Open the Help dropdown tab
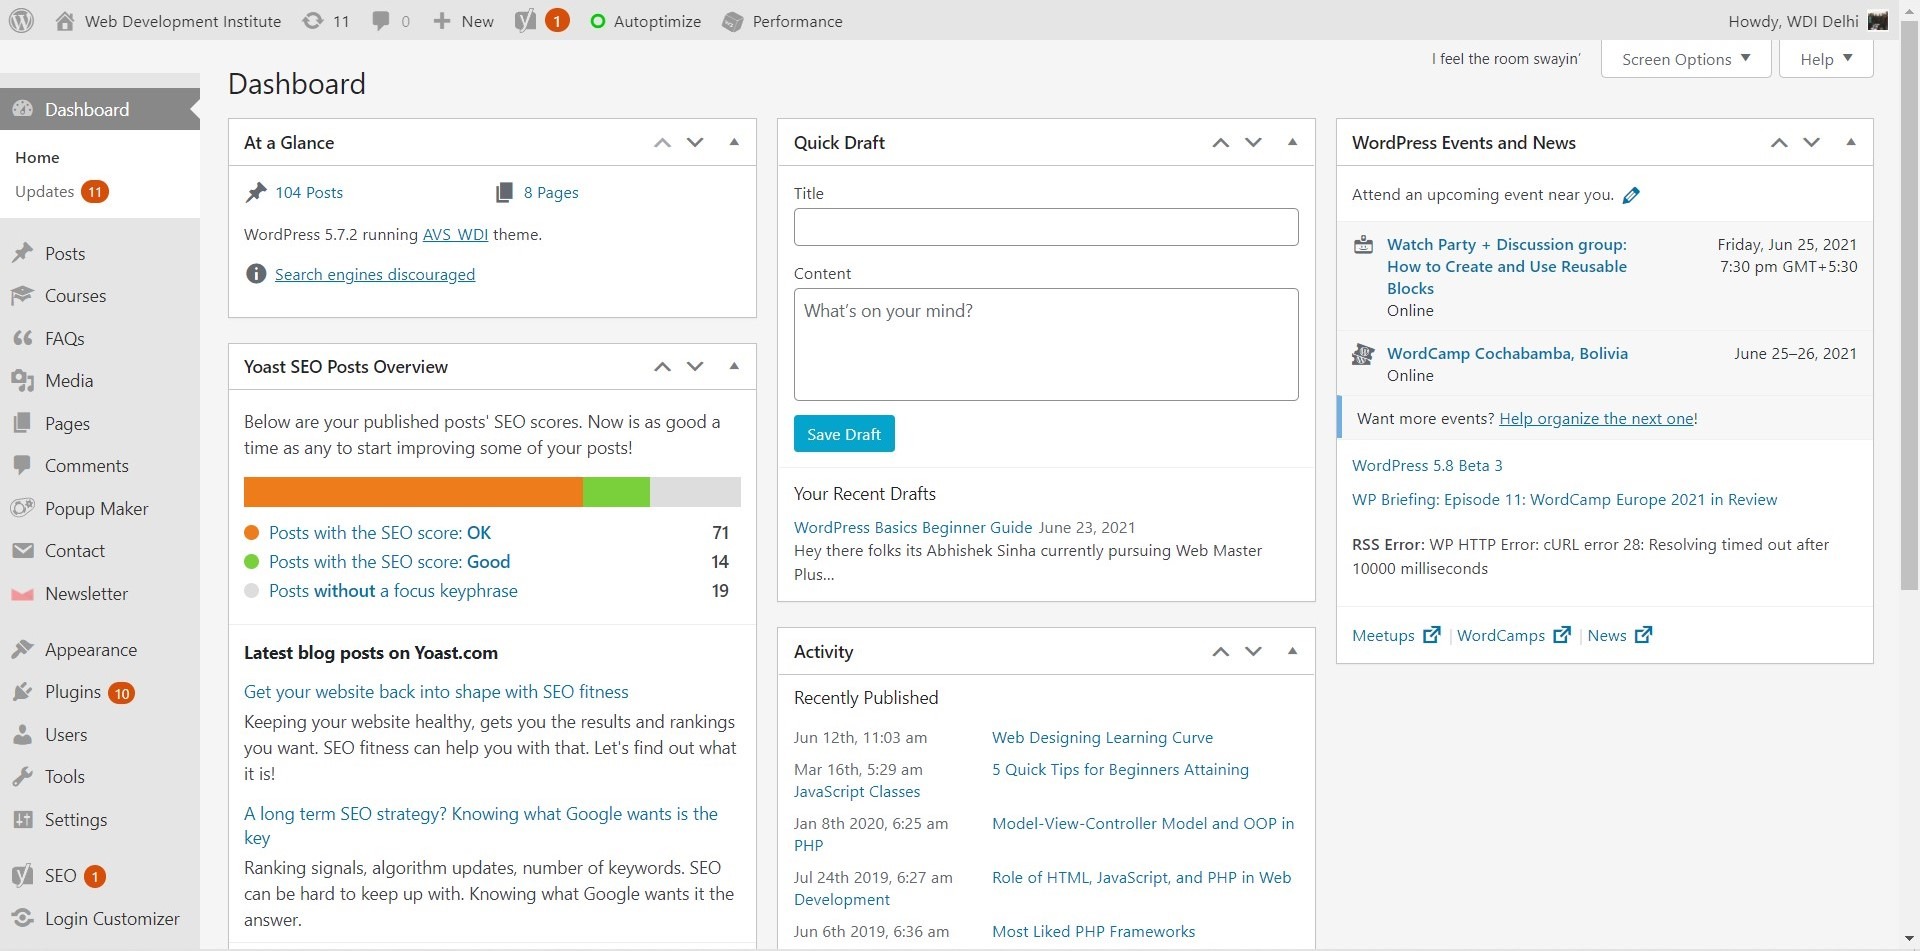This screenshot has height=951, width=1920. [1825, 59]
